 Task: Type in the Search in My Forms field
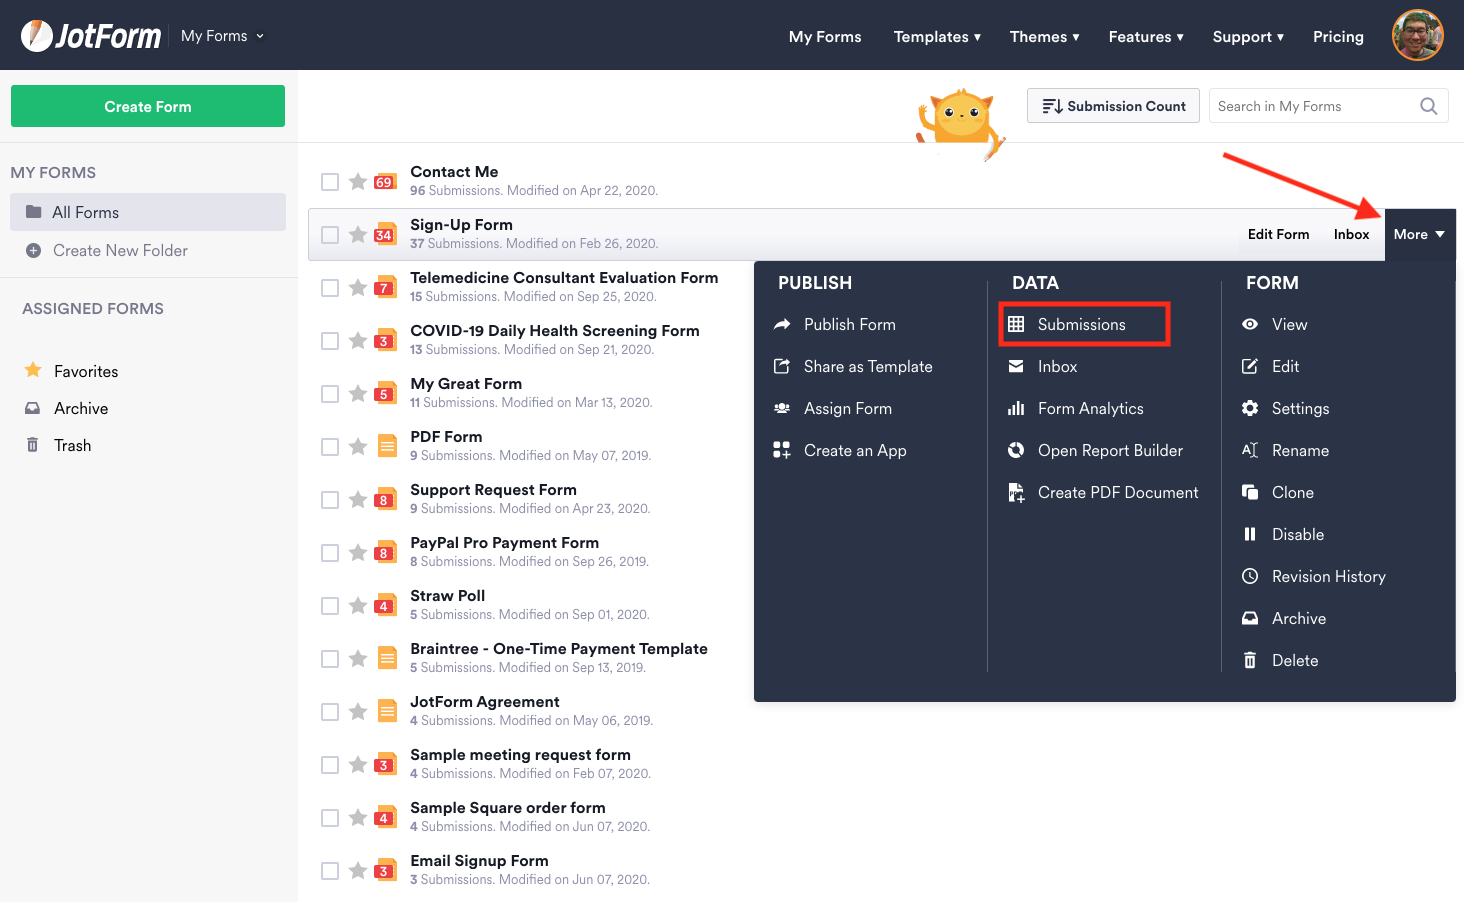pos(1312,106)
